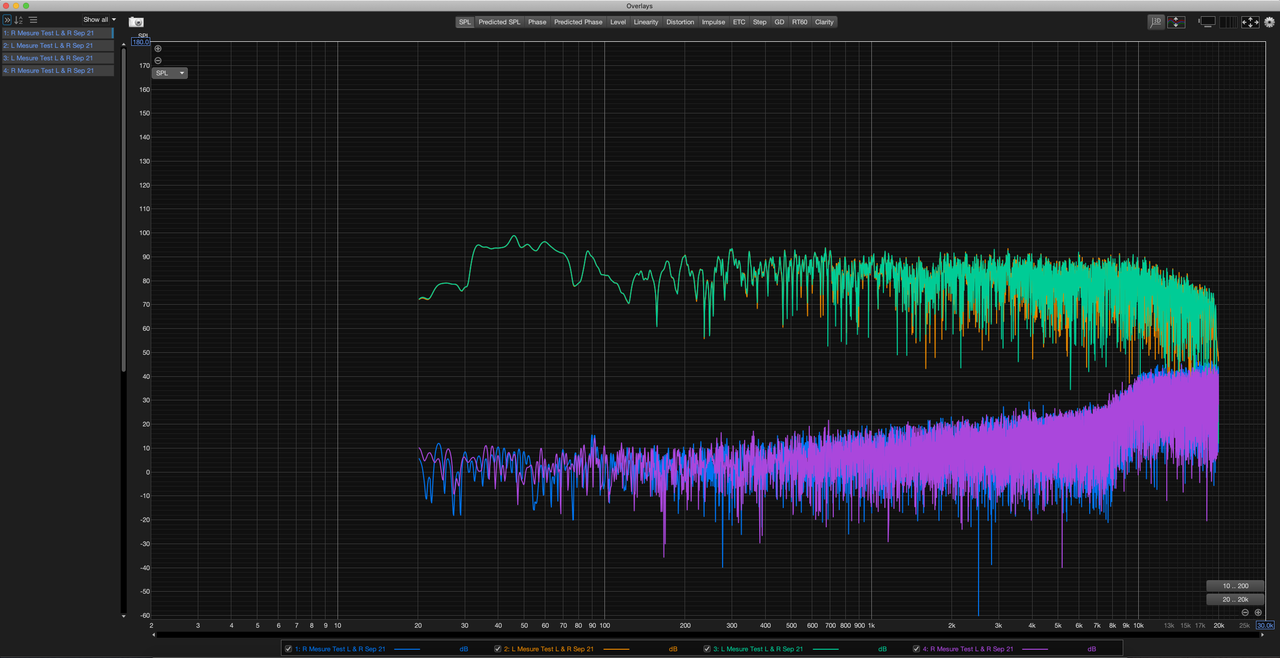
Task: Open the list options hamburger icon
Action: (x=32, y=20)
